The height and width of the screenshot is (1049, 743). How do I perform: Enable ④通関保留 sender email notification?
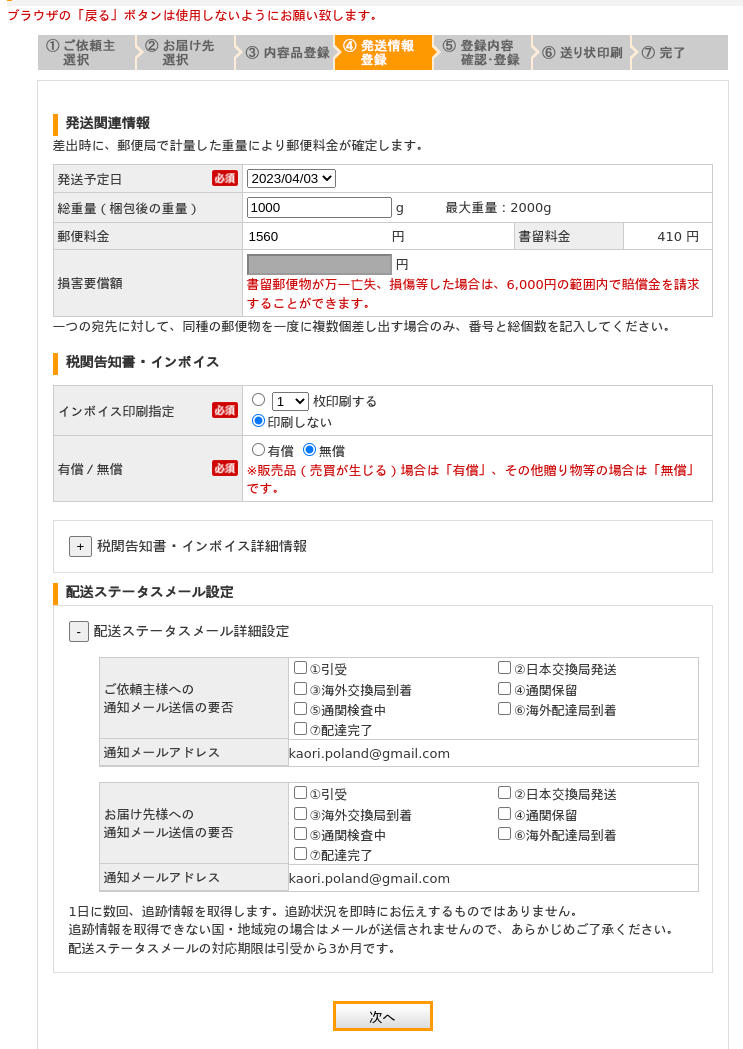(x=504, y=687)
